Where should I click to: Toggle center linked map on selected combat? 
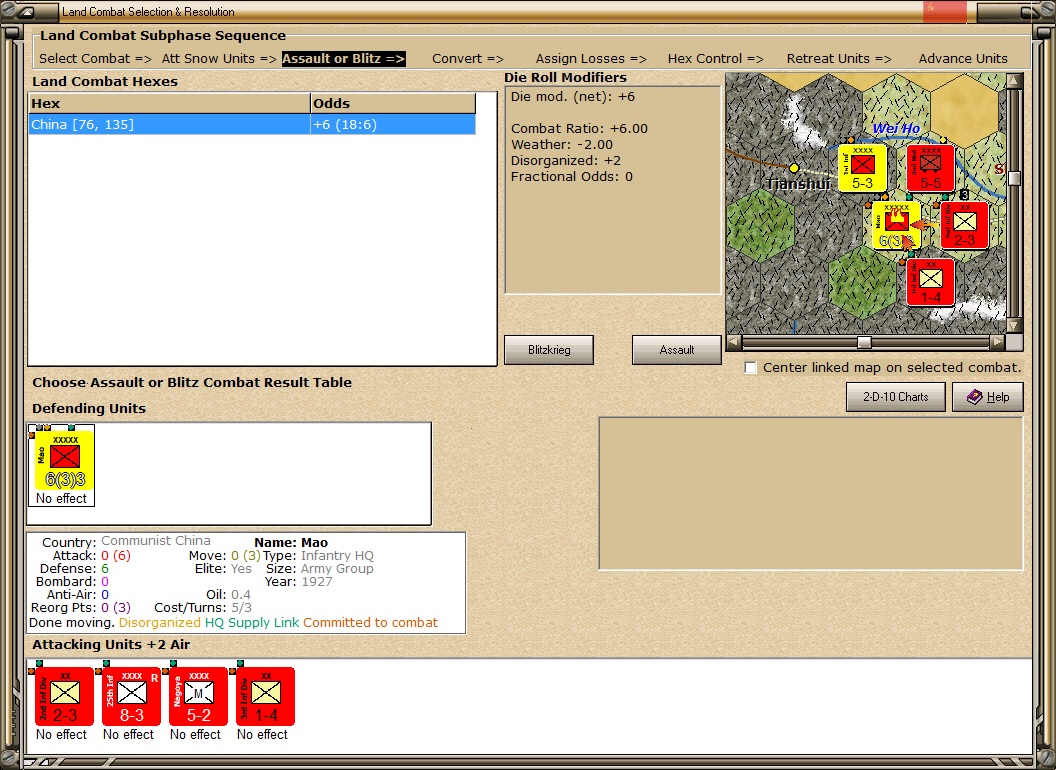(750, 368)
